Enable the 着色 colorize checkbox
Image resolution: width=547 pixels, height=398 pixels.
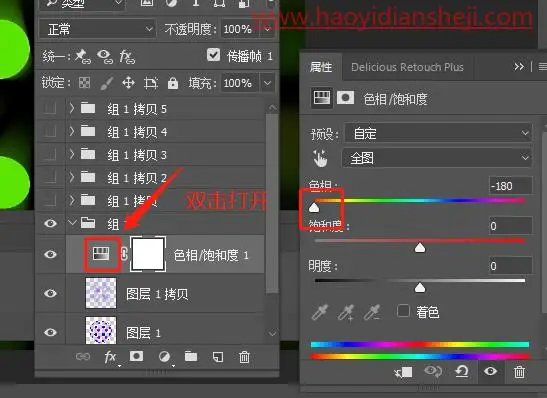coord(403,310)
